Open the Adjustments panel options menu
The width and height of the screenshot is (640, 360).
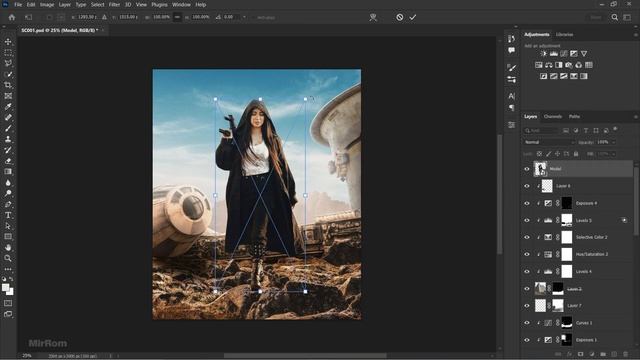636,35
